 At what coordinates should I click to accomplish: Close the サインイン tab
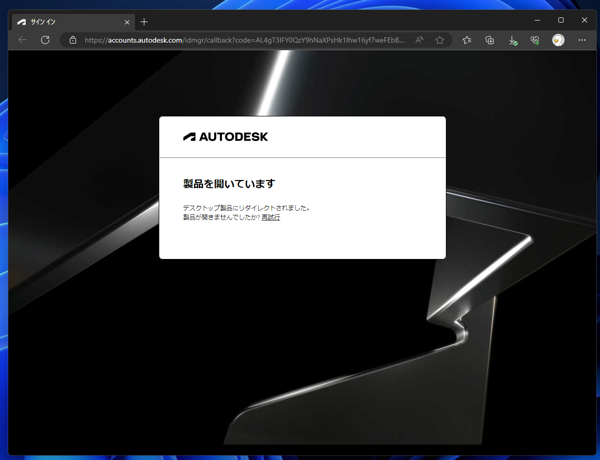click(x=127, y=22)
